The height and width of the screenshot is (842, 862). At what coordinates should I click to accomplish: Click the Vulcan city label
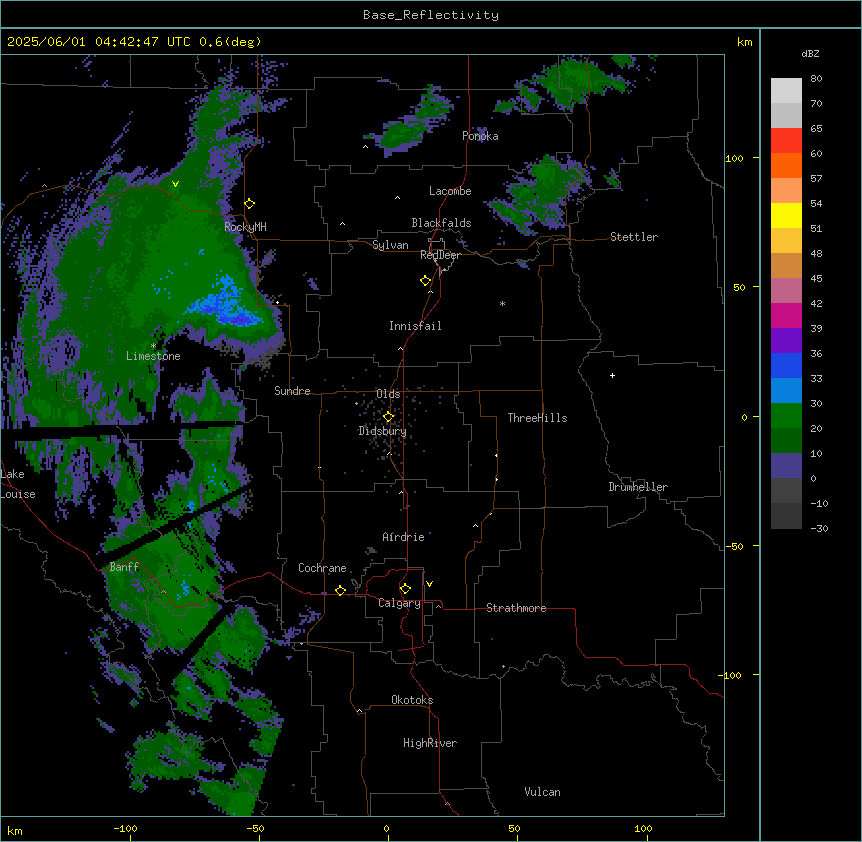tap(543, 792)
